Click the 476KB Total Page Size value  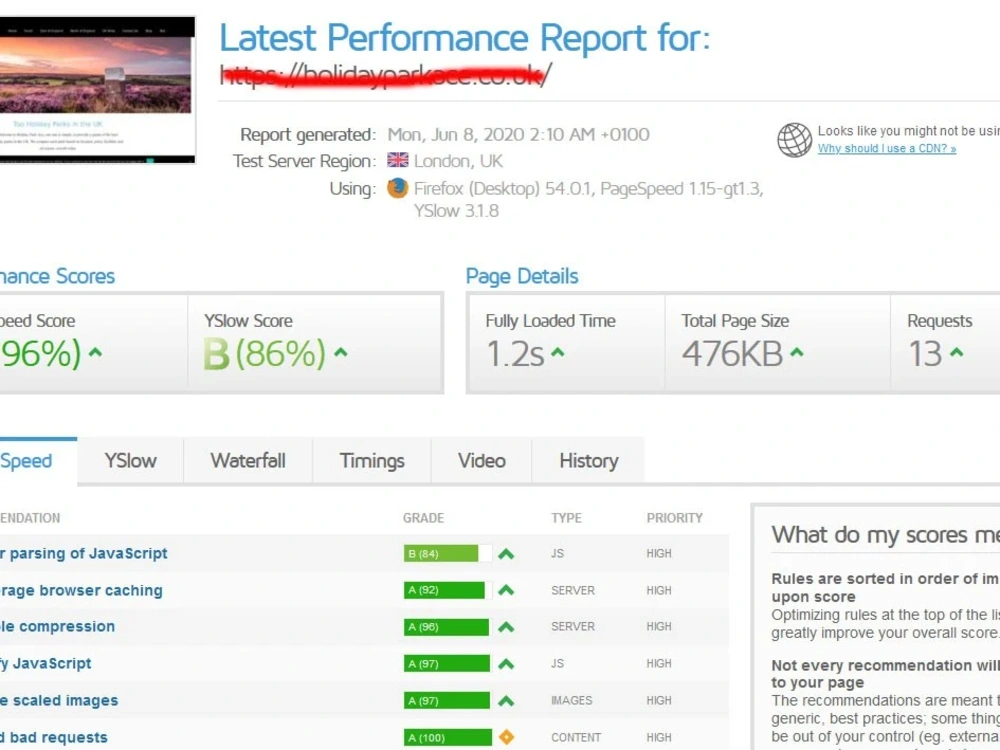732,353
